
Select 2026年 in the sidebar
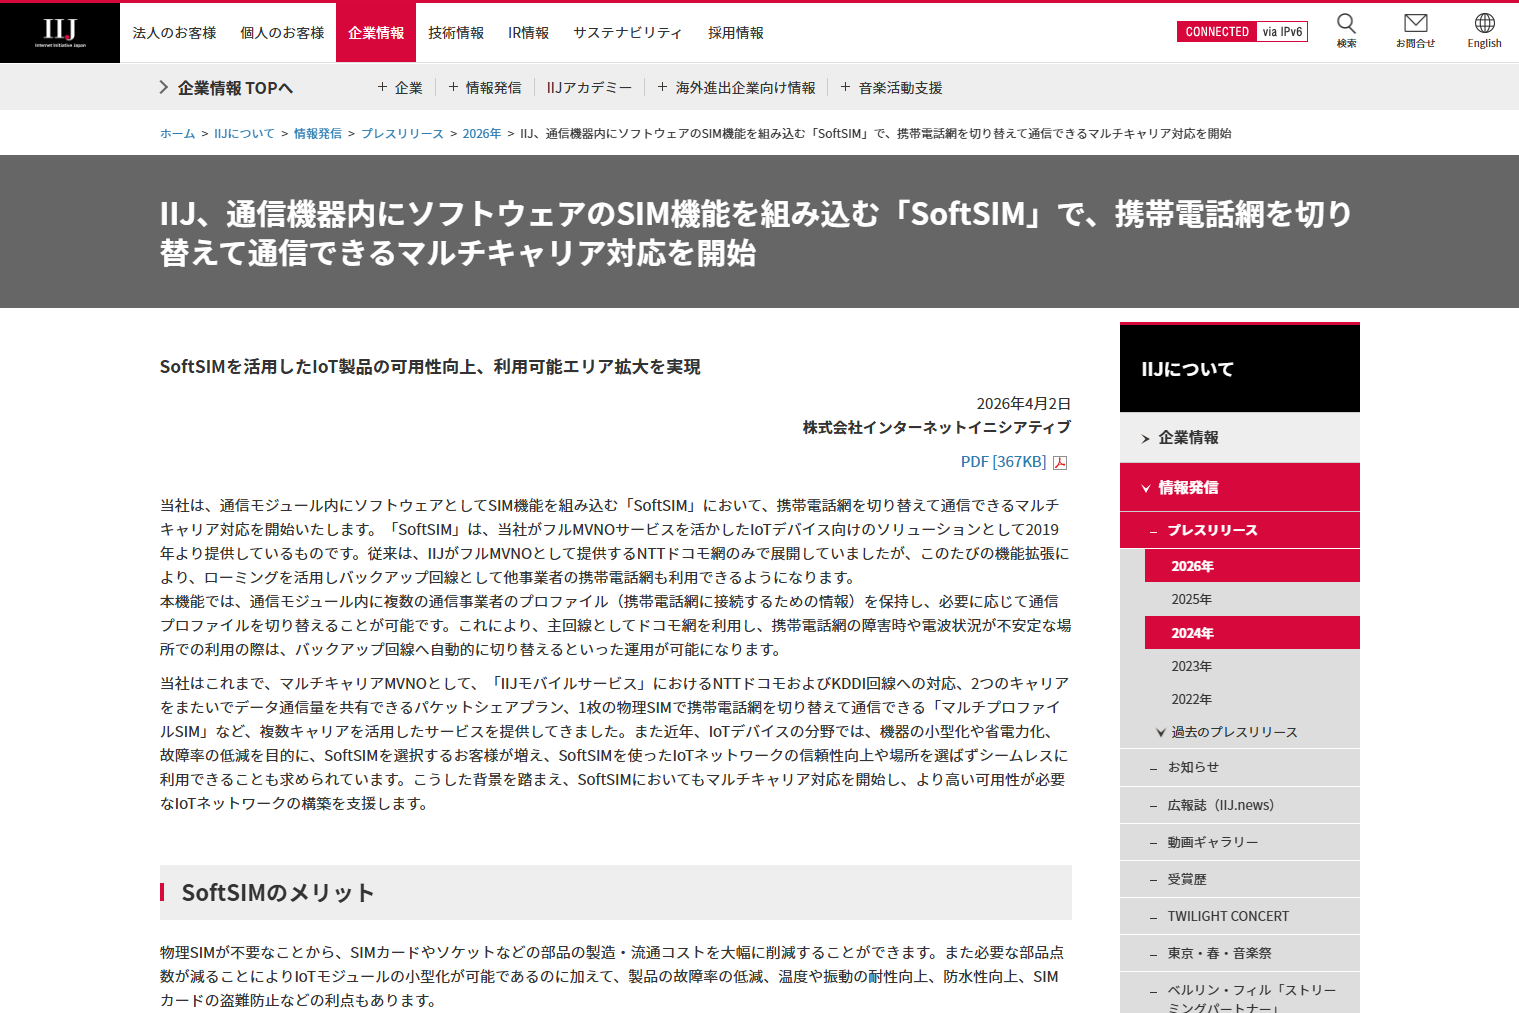pos(1252,566)
